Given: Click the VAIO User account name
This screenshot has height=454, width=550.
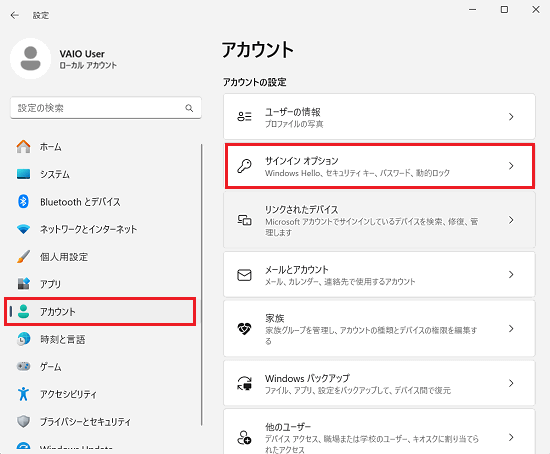Looking at the screenshot, I should click(x=82, y=54).
